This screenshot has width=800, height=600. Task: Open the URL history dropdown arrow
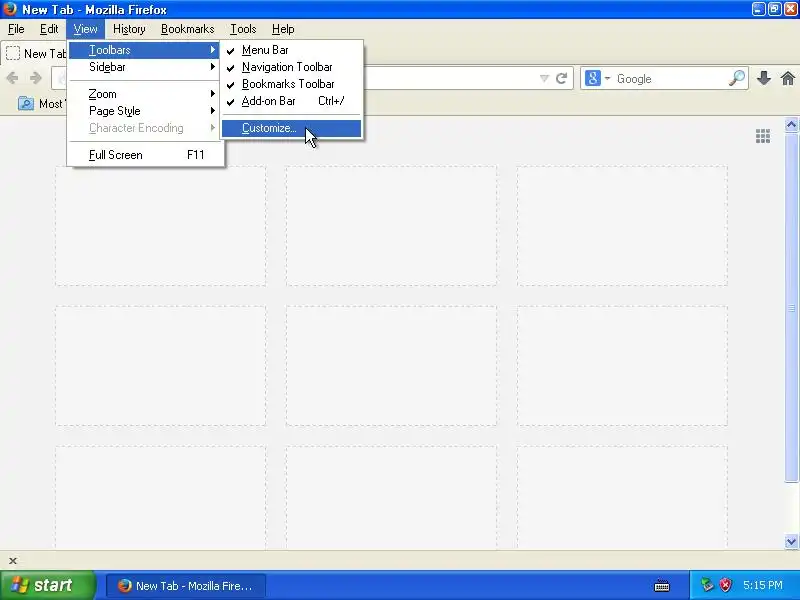[544, 78]
